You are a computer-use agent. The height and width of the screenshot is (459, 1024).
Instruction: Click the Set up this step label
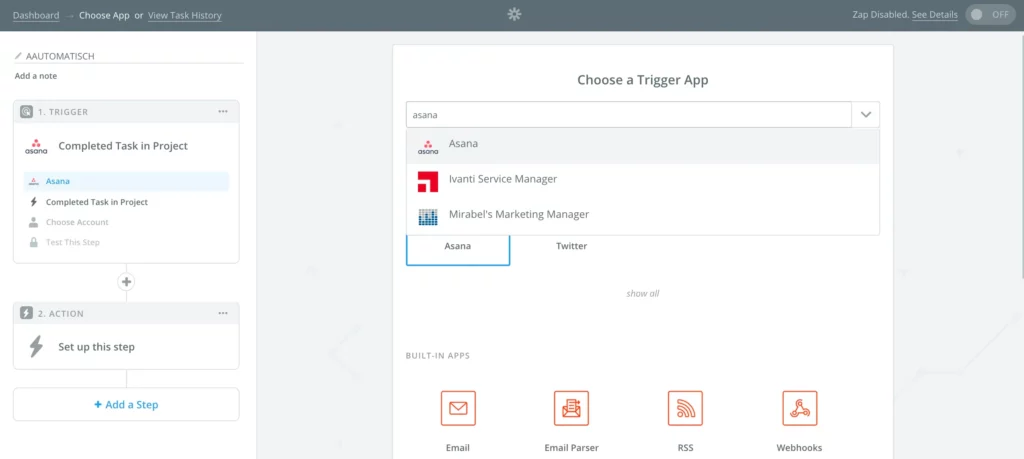click(x=97, y=347)
